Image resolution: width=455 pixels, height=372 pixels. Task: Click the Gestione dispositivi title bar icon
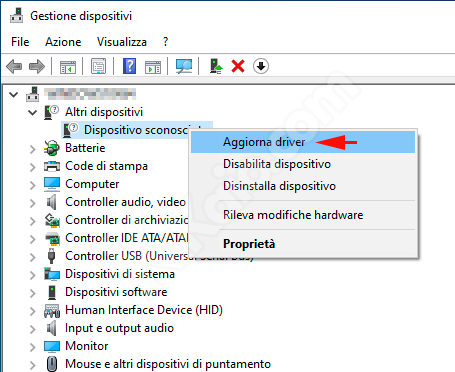(x=17, y=15)
